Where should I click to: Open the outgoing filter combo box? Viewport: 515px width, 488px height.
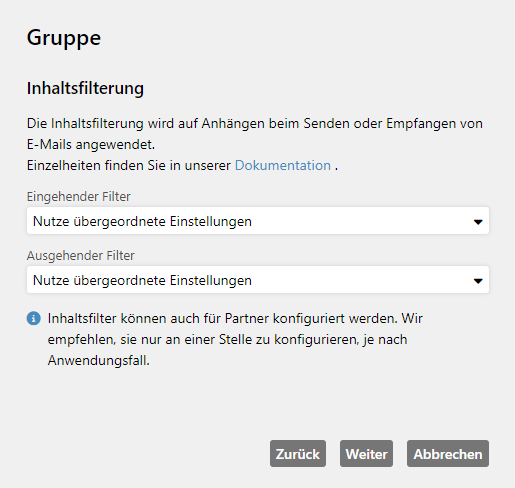click(258, 280)
